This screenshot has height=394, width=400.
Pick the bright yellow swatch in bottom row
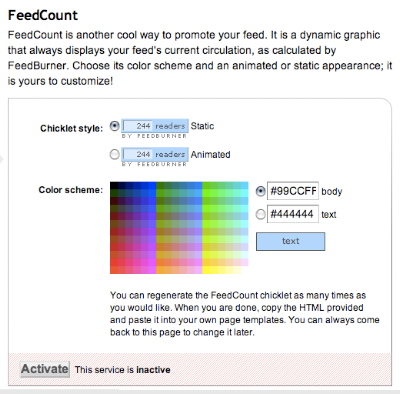tap(206, 270)
